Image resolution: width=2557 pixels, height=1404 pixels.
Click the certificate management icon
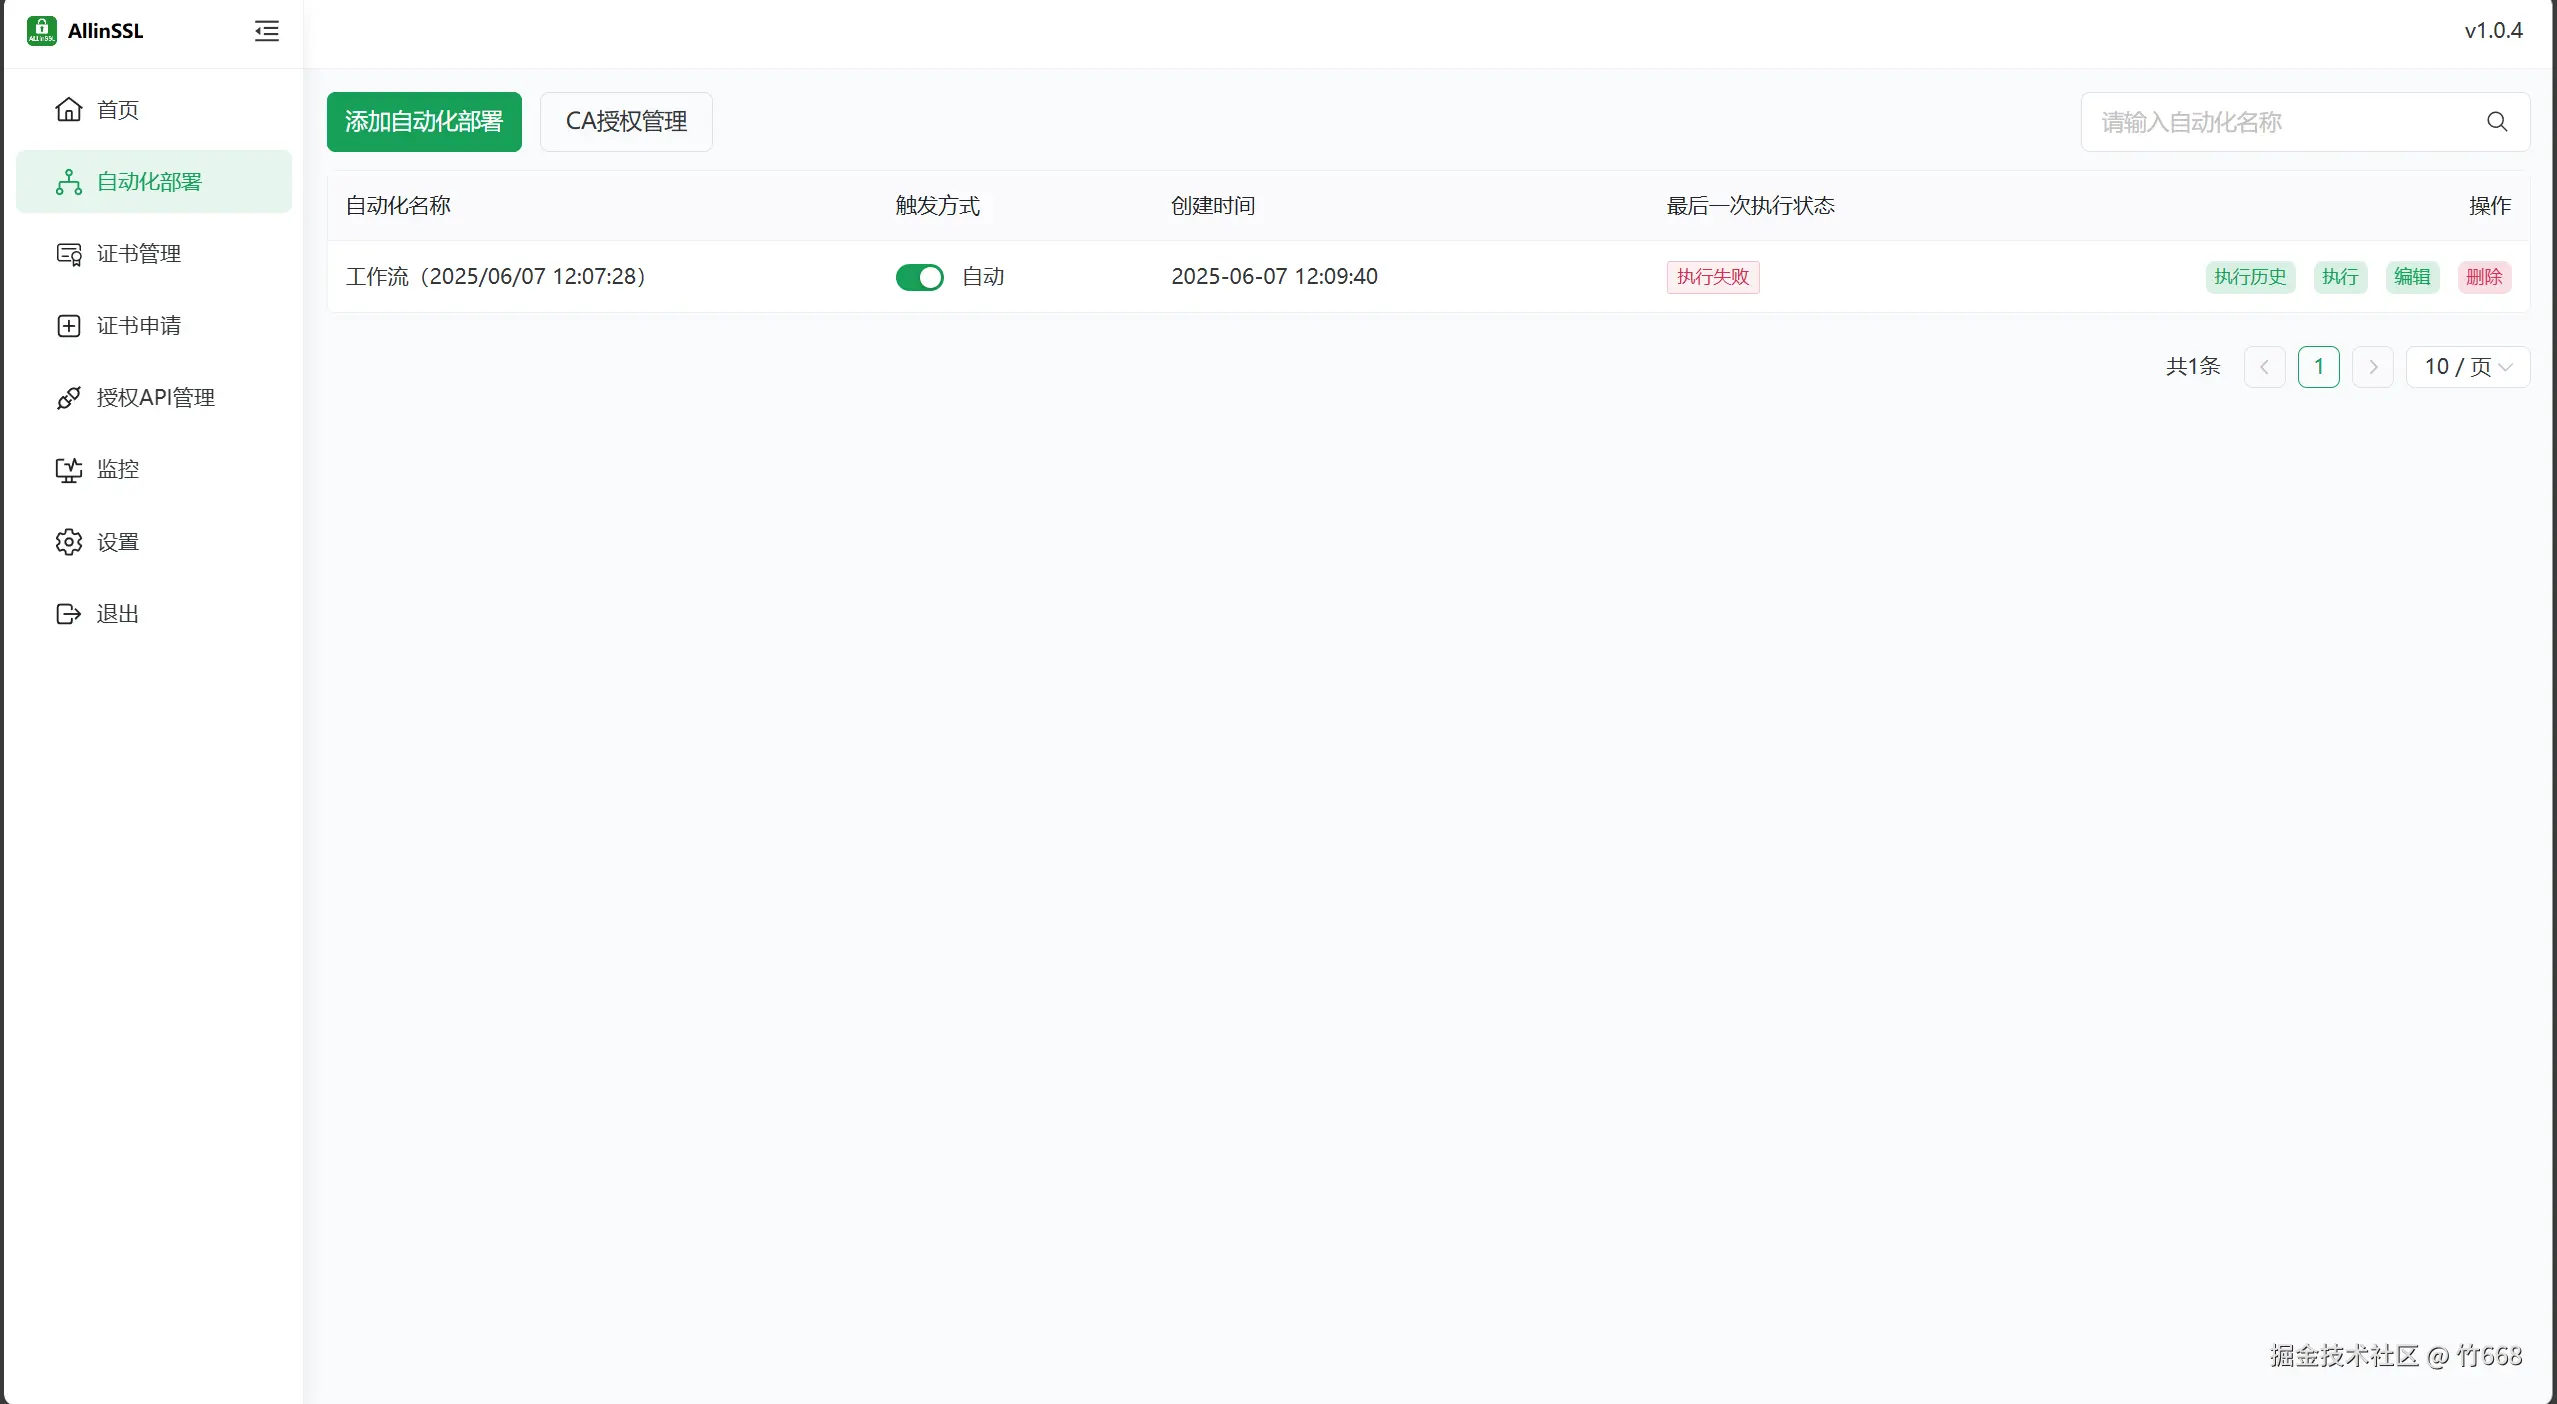[x=68, y=254]
